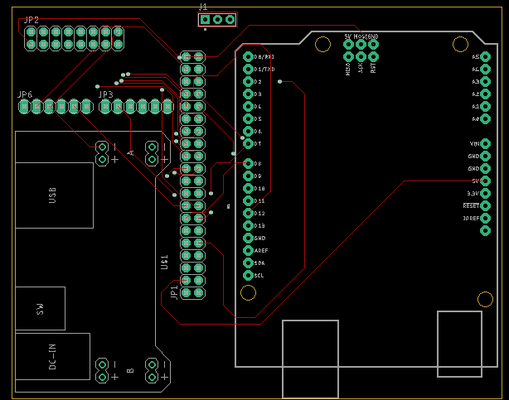This screenshot has height=400, width=509.
Task: Select the A0 analog pad
Action: (x=485, y=119)
